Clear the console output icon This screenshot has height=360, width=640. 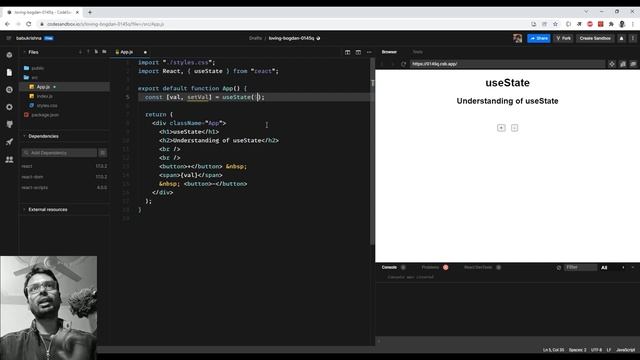[559, 268]
